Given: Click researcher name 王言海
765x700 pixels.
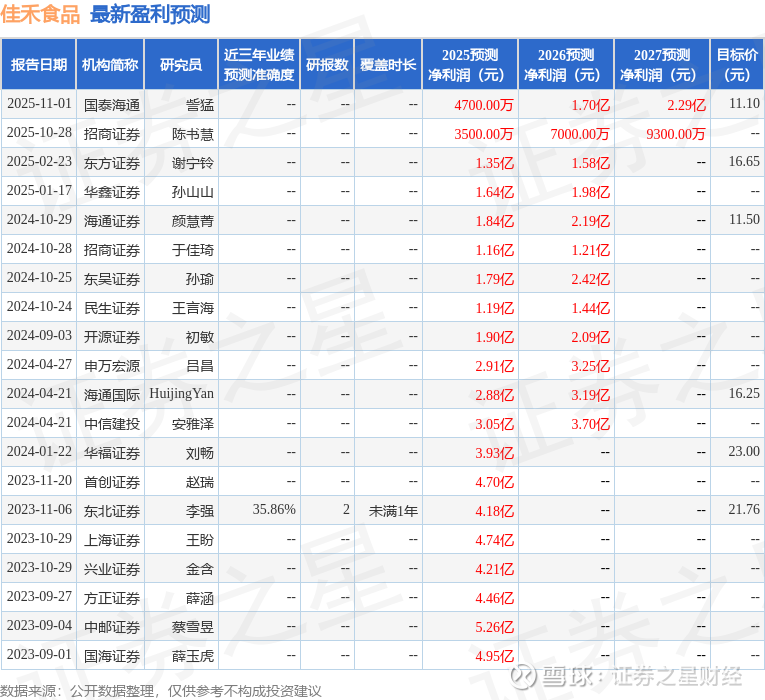Looking at the screenshot, I should click(x=193, y=308).
